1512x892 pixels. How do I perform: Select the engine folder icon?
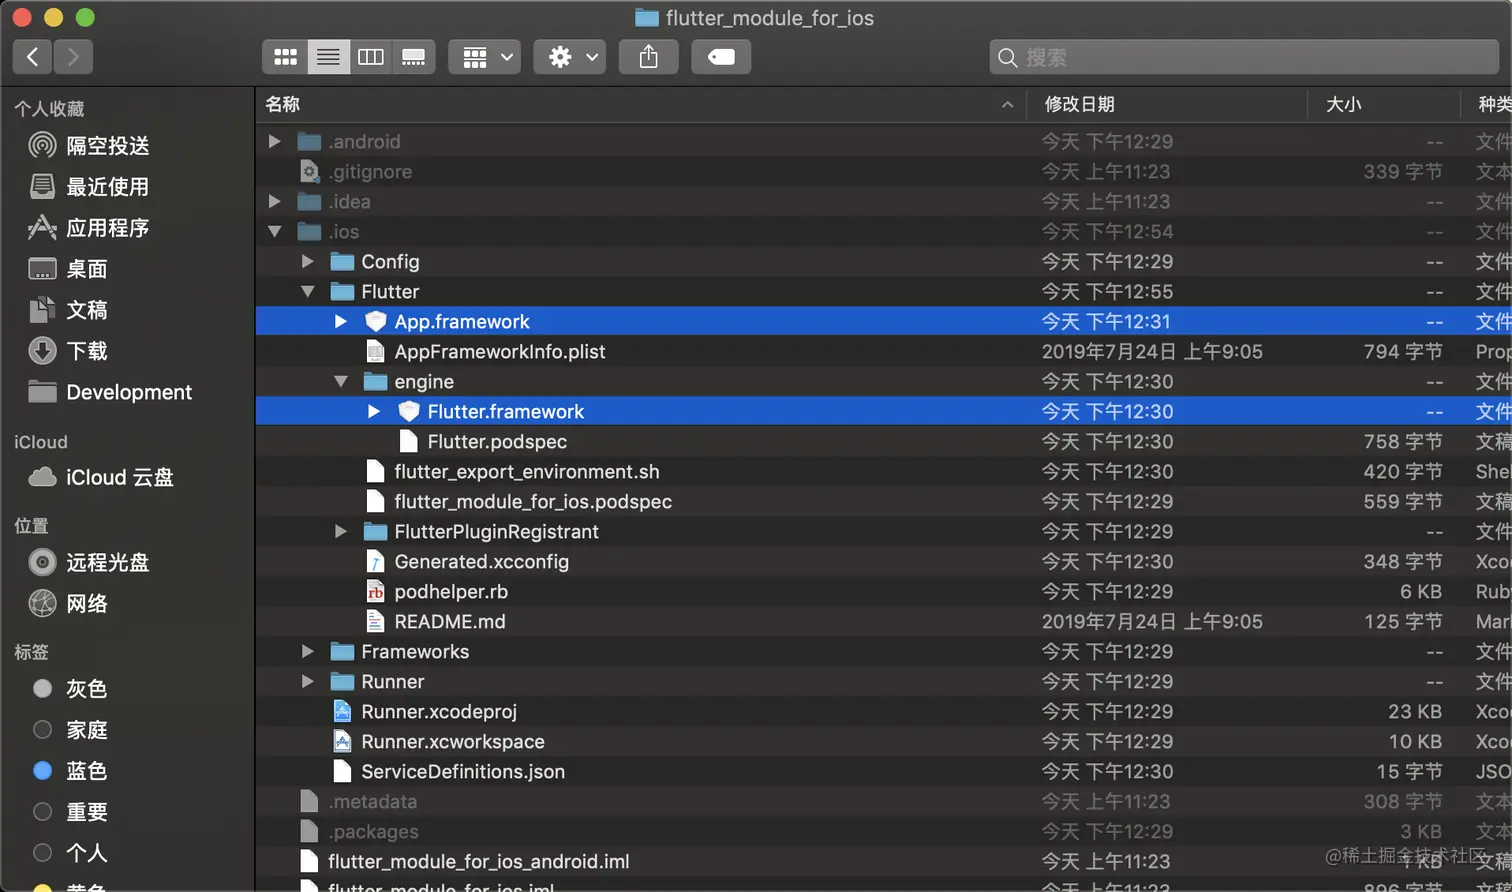(375, 382)
